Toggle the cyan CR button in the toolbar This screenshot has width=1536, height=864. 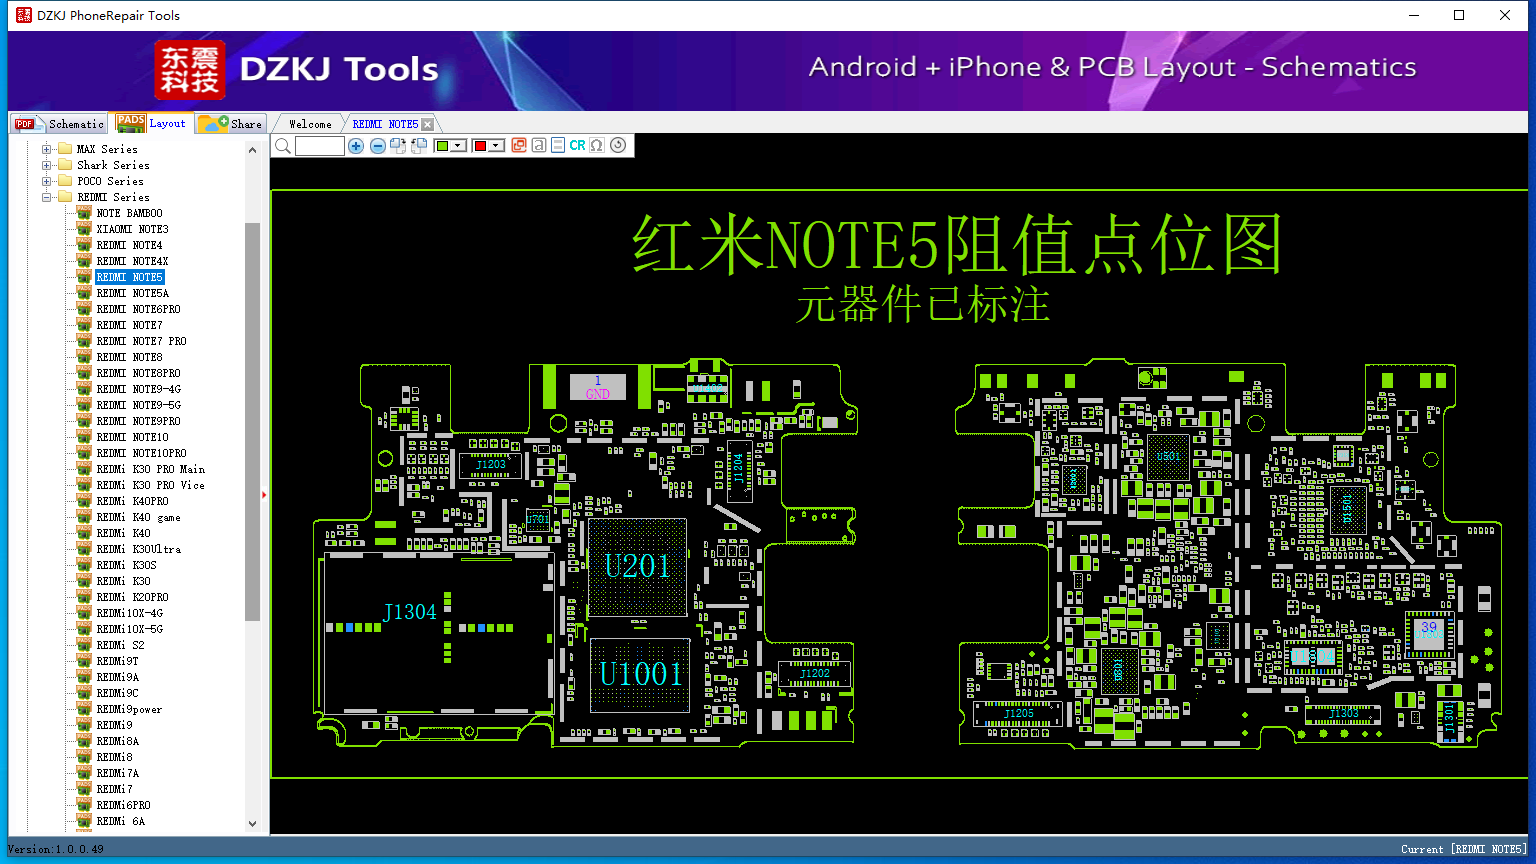tap(577, 146)
